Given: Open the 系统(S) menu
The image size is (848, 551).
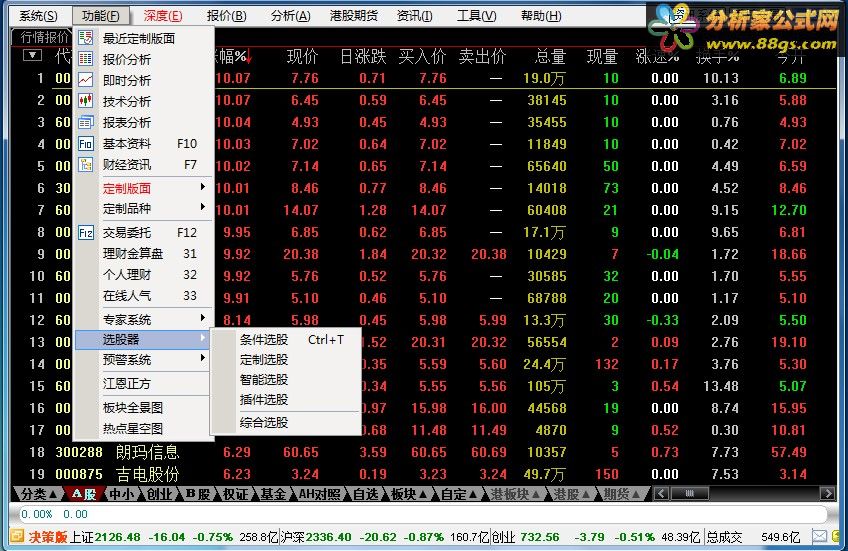Looking at the screenshot, I should pyautogui.click(x=38, y=16).
